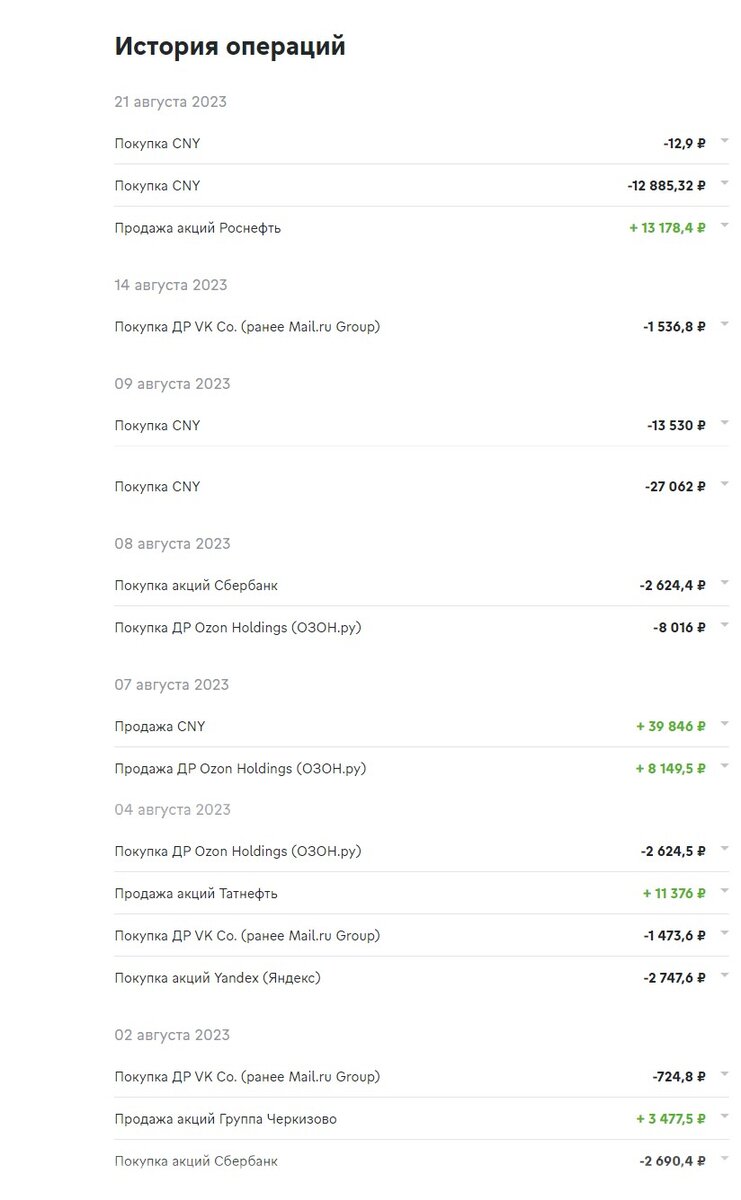
Task: Expand arrow next to -8 016 ₽ Ozon purchase
Action: click(x=724, y=626)
